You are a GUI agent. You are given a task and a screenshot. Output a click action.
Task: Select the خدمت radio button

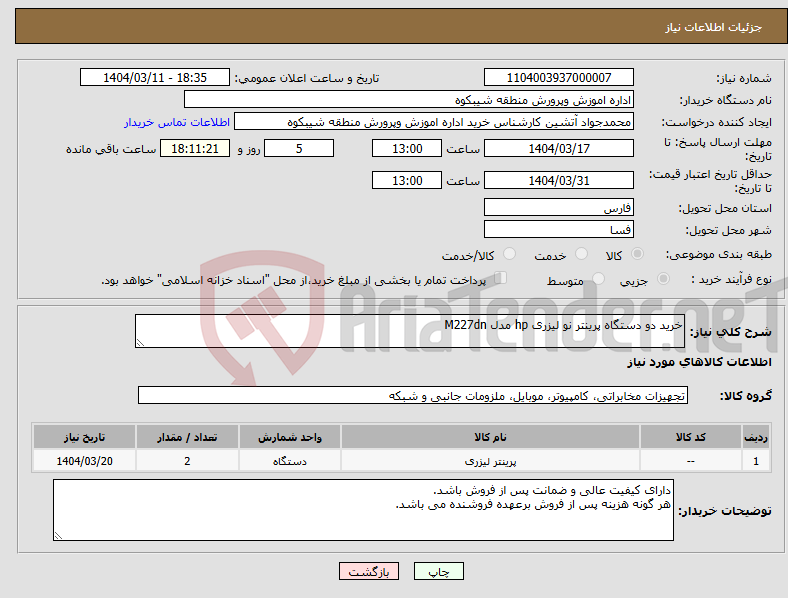tap(581, 254)
